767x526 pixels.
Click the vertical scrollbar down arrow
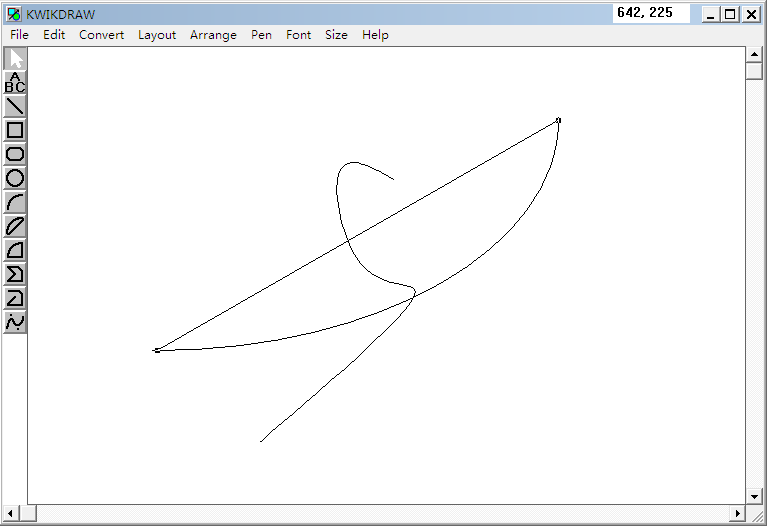tap(755, 496)
